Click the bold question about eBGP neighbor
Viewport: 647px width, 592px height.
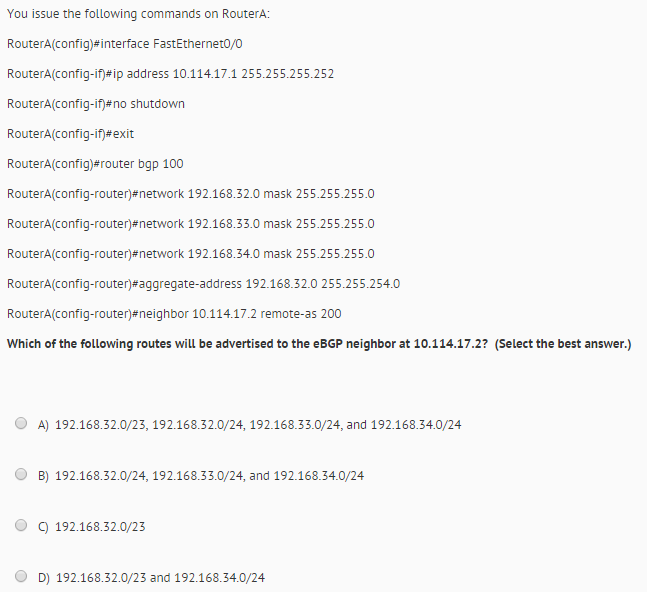319,344
